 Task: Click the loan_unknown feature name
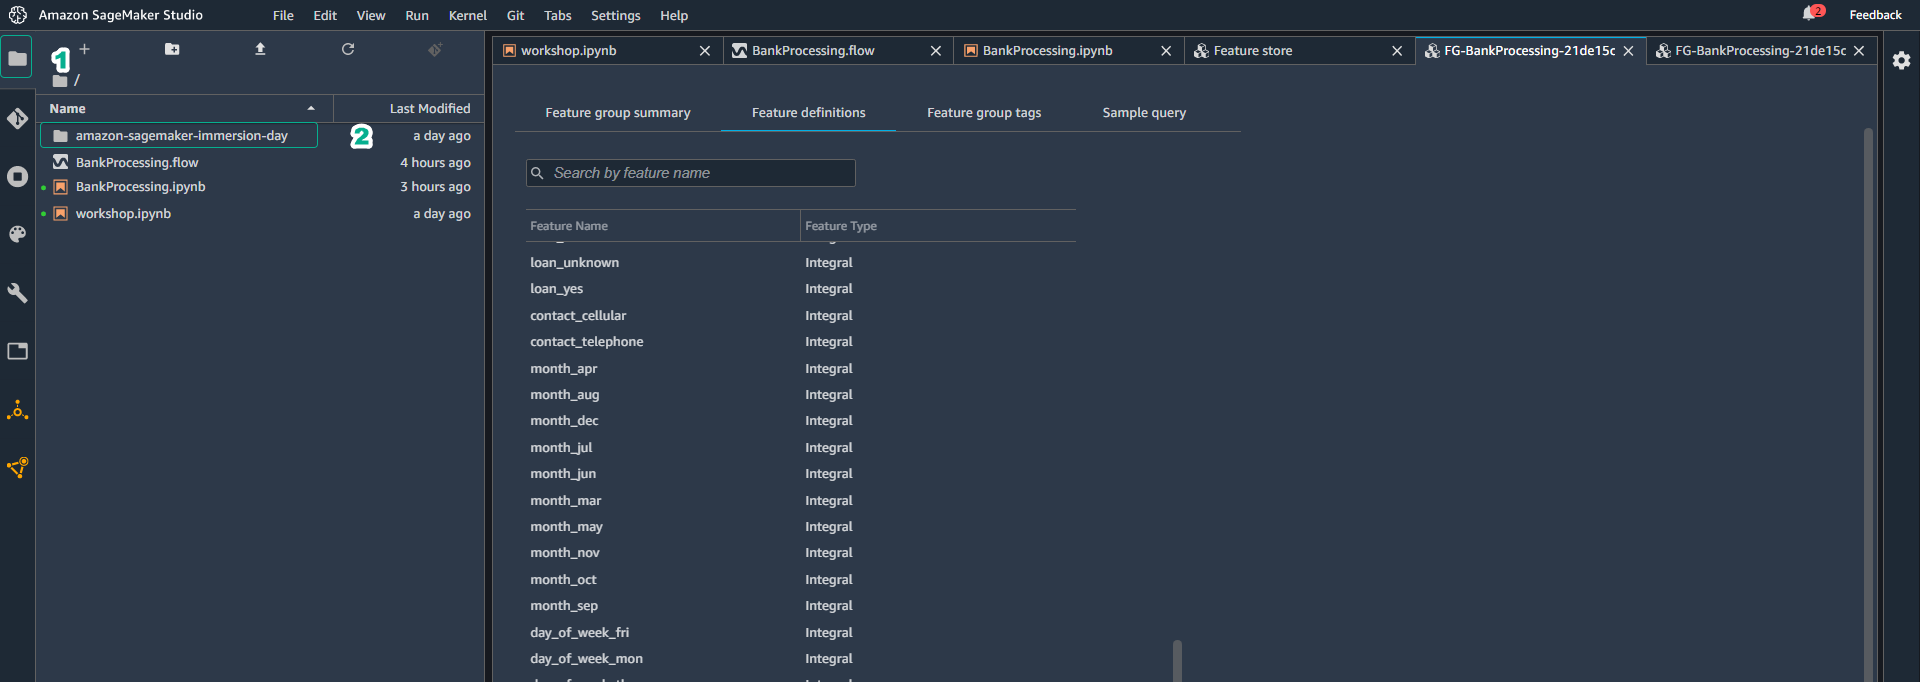(x=574, y=263)
